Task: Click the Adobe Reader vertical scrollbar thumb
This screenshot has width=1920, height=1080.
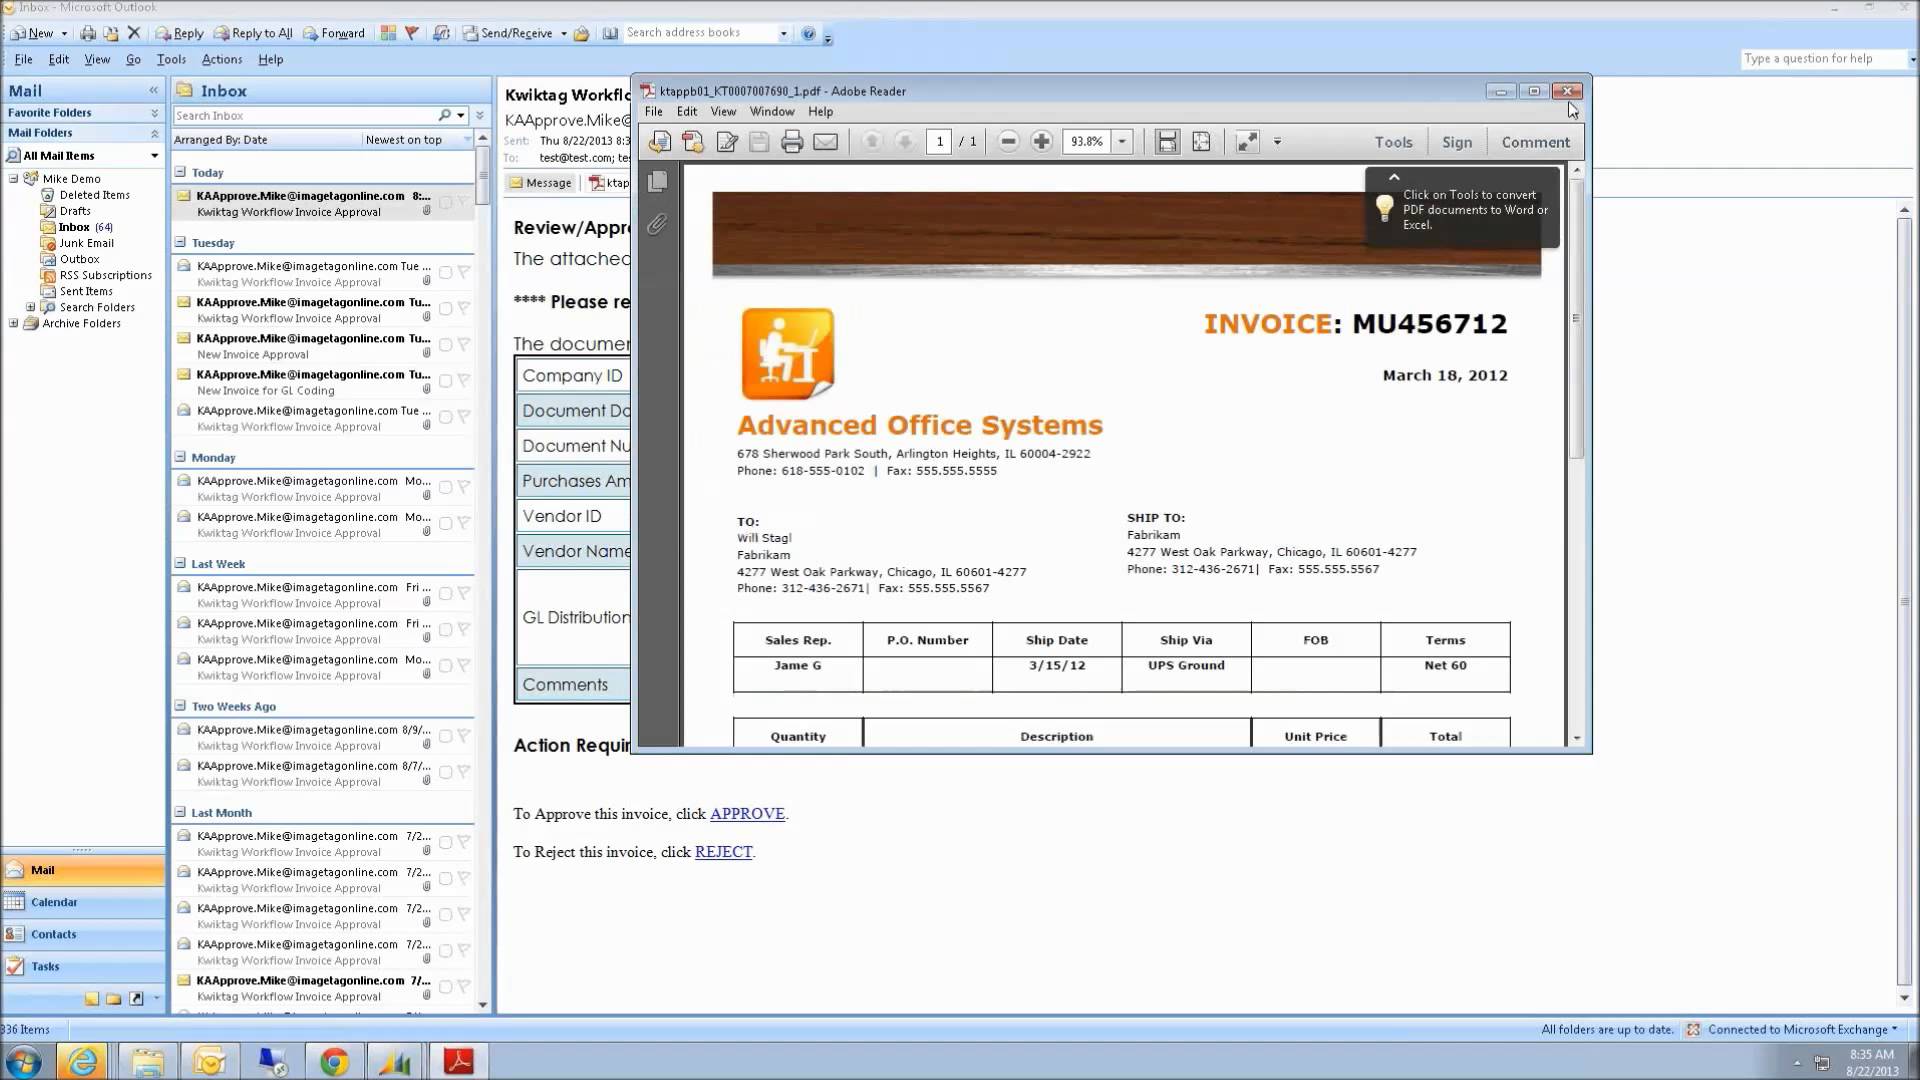Action: (x=1577, y=319)
